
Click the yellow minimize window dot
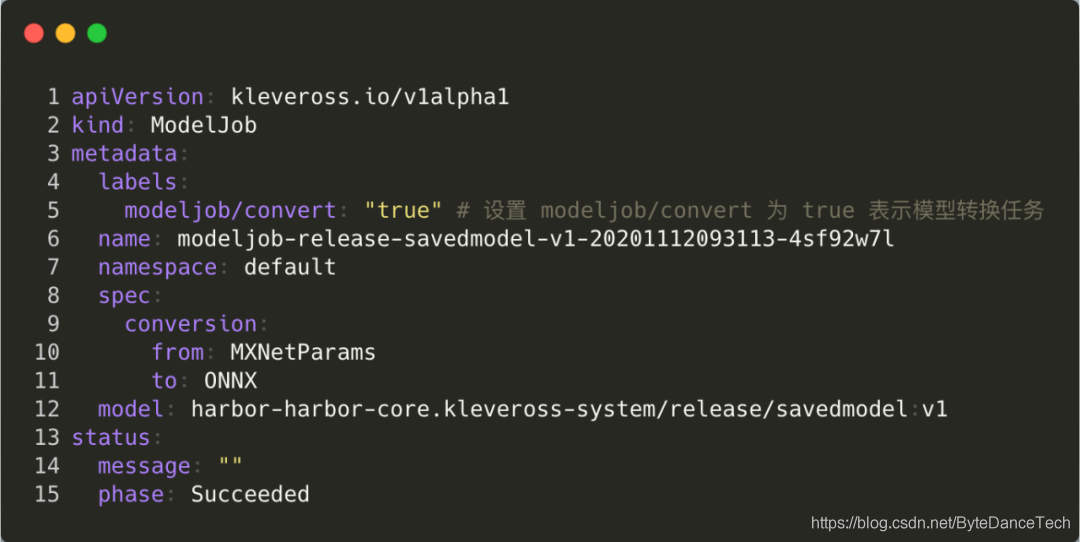click(x=65, y=33)
